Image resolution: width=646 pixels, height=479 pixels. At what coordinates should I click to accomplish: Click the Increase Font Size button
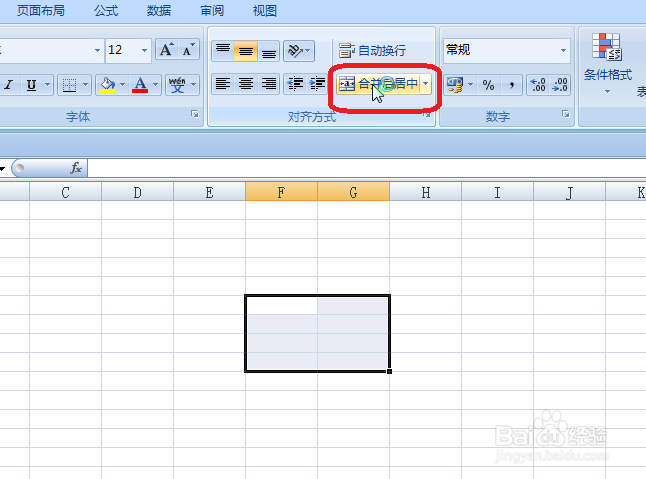point(166,50)
